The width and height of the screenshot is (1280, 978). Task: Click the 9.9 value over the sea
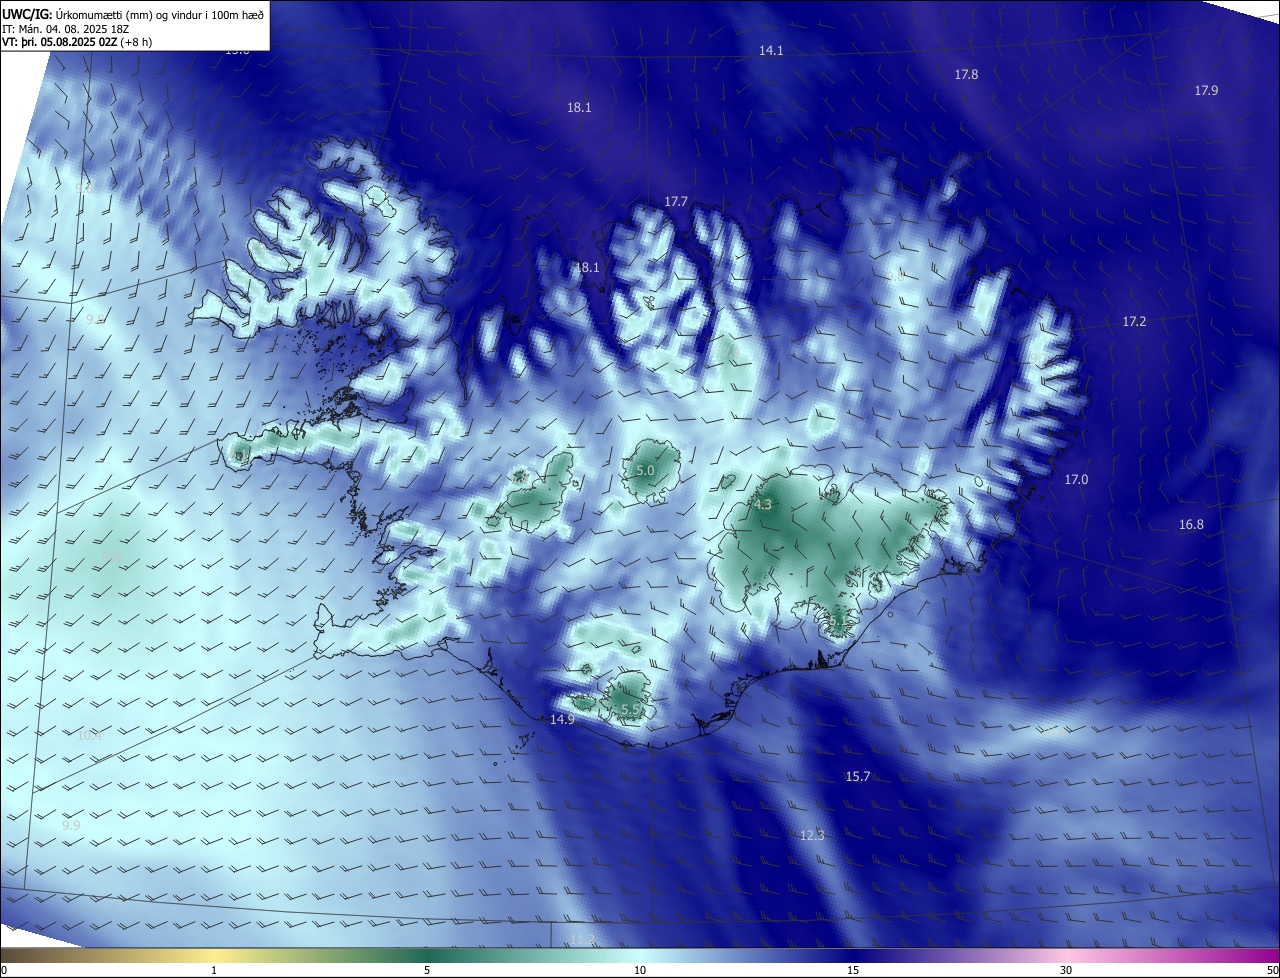[70, 825]
